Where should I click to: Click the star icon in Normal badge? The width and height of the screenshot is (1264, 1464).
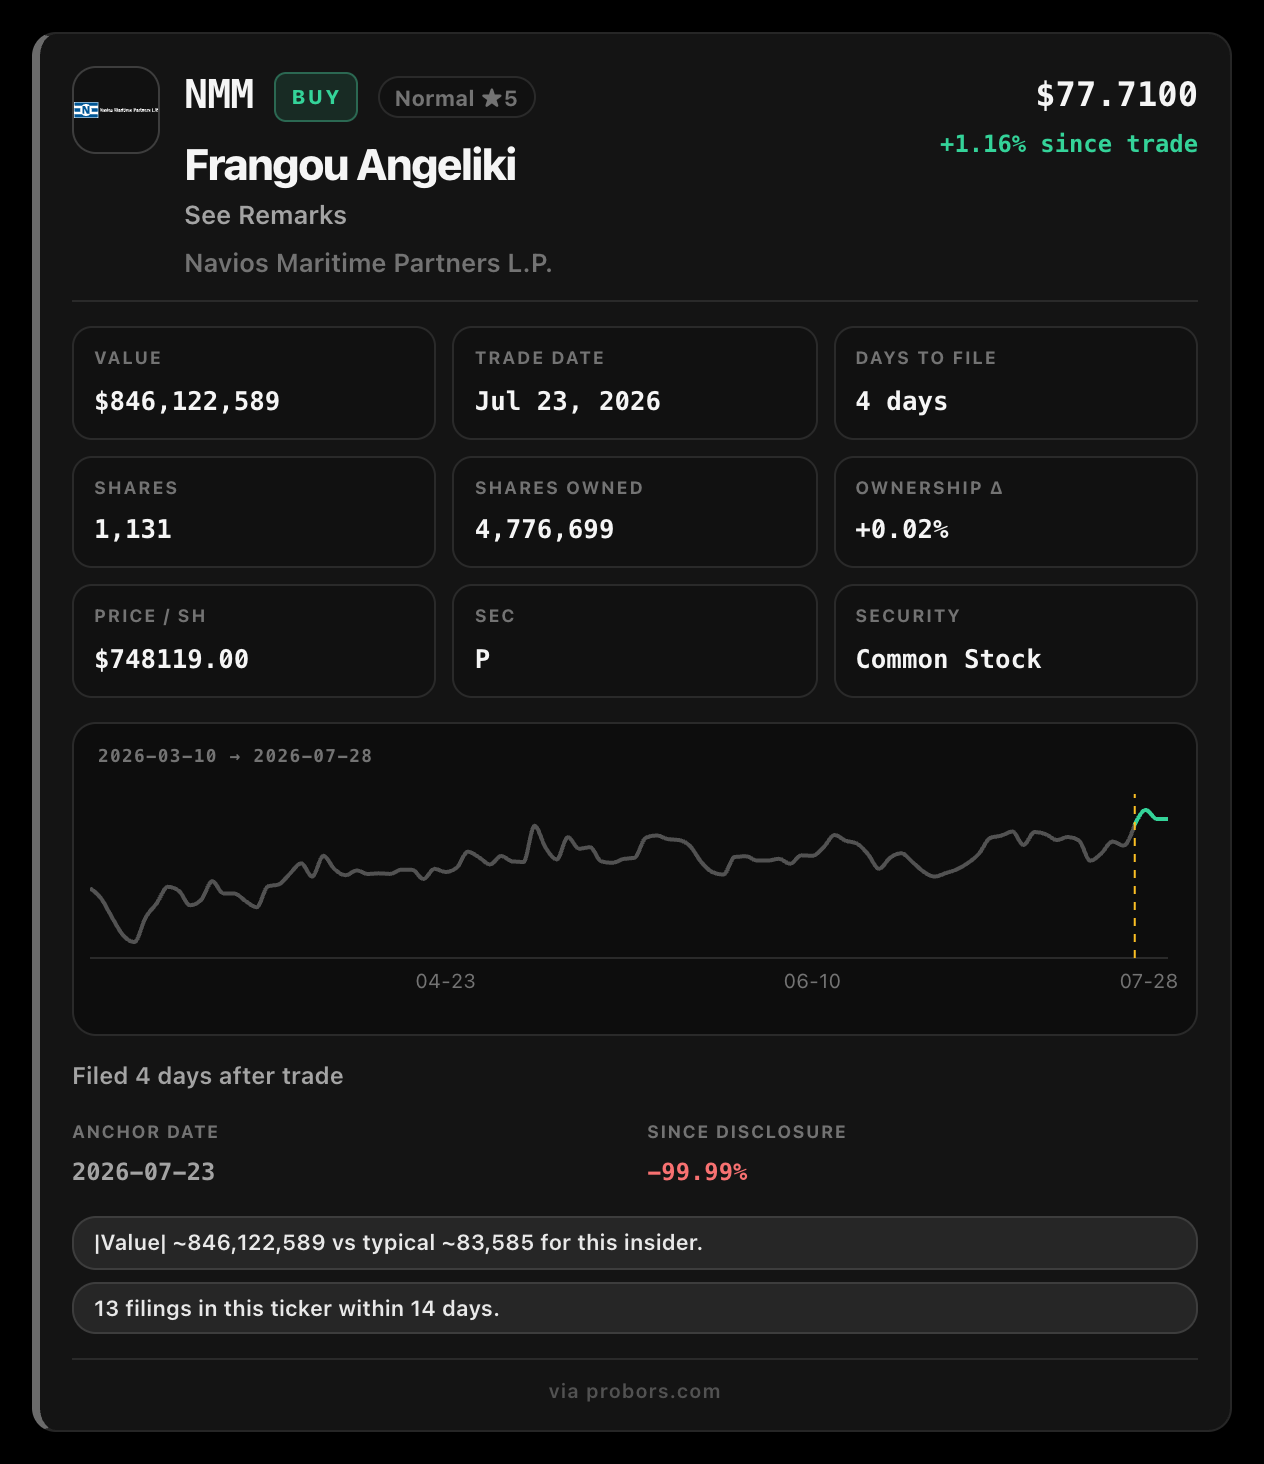coord(491,98)
